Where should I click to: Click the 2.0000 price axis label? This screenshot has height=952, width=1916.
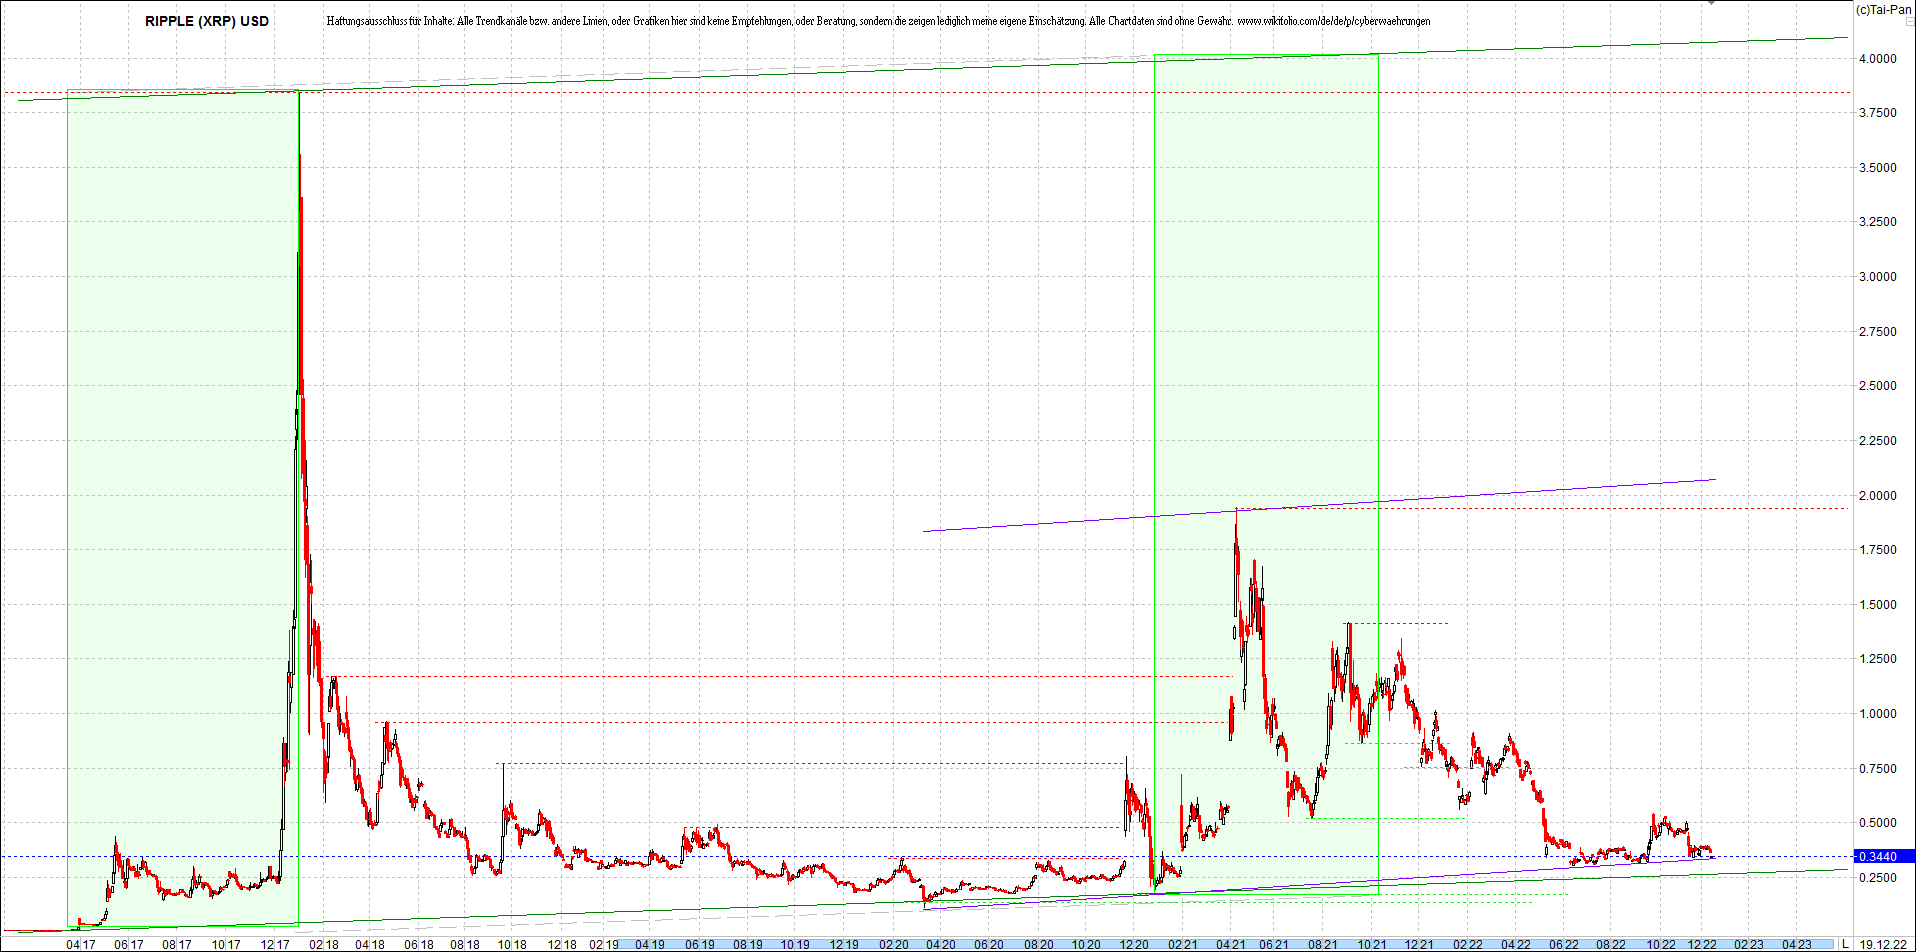[x=1877, y=496]
